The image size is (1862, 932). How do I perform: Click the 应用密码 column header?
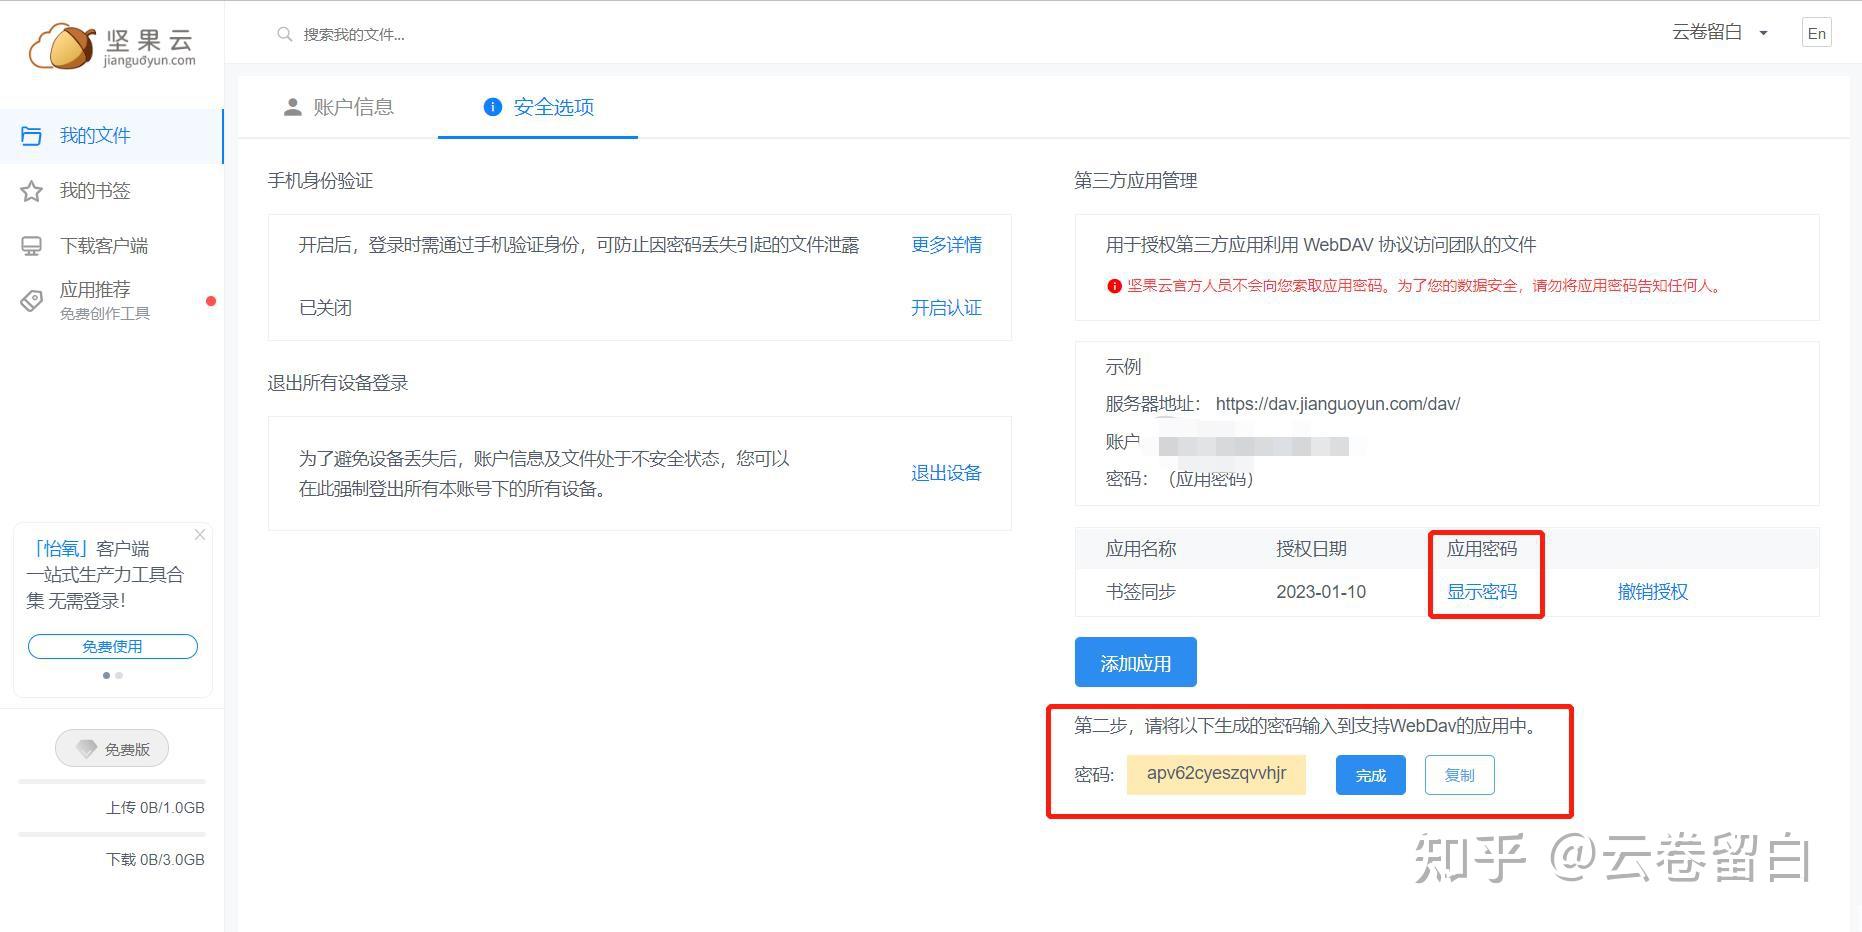(1482, 549)
